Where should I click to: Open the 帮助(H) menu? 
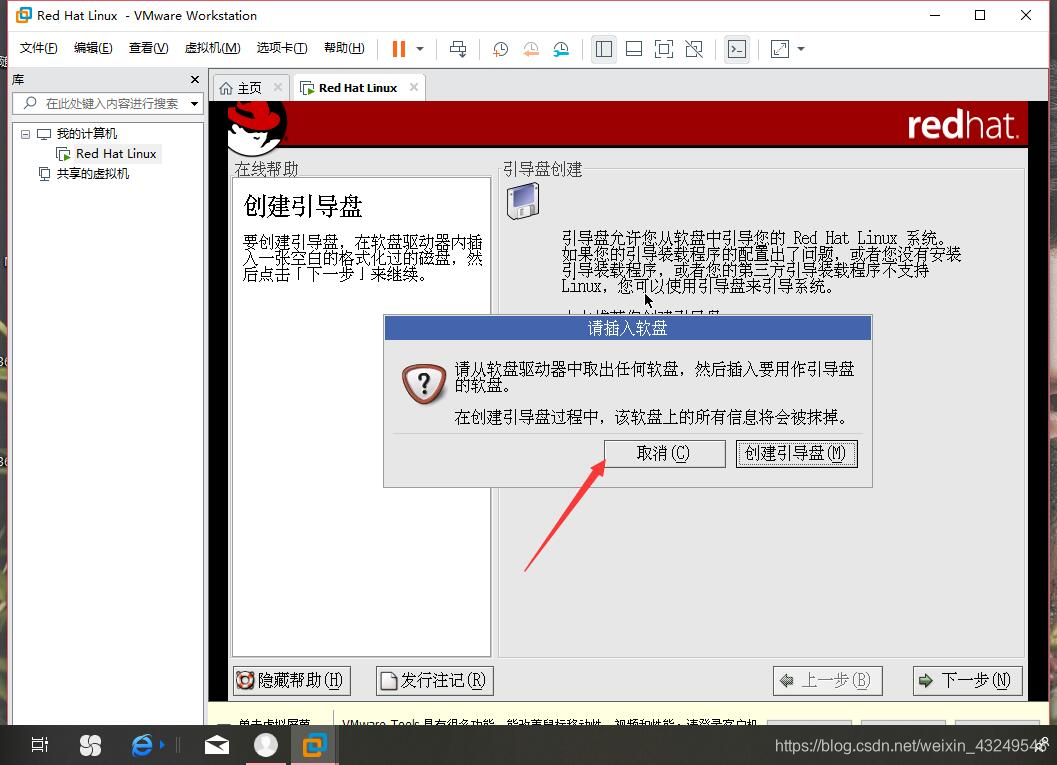tap(344, 48)
